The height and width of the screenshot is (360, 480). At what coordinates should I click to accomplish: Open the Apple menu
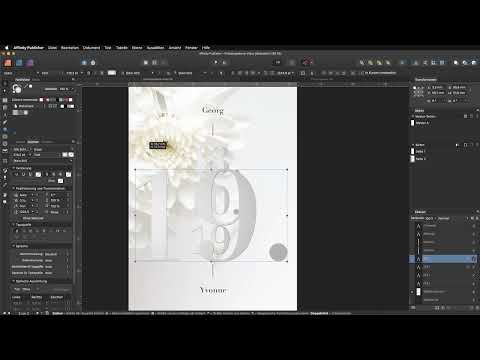6,48
